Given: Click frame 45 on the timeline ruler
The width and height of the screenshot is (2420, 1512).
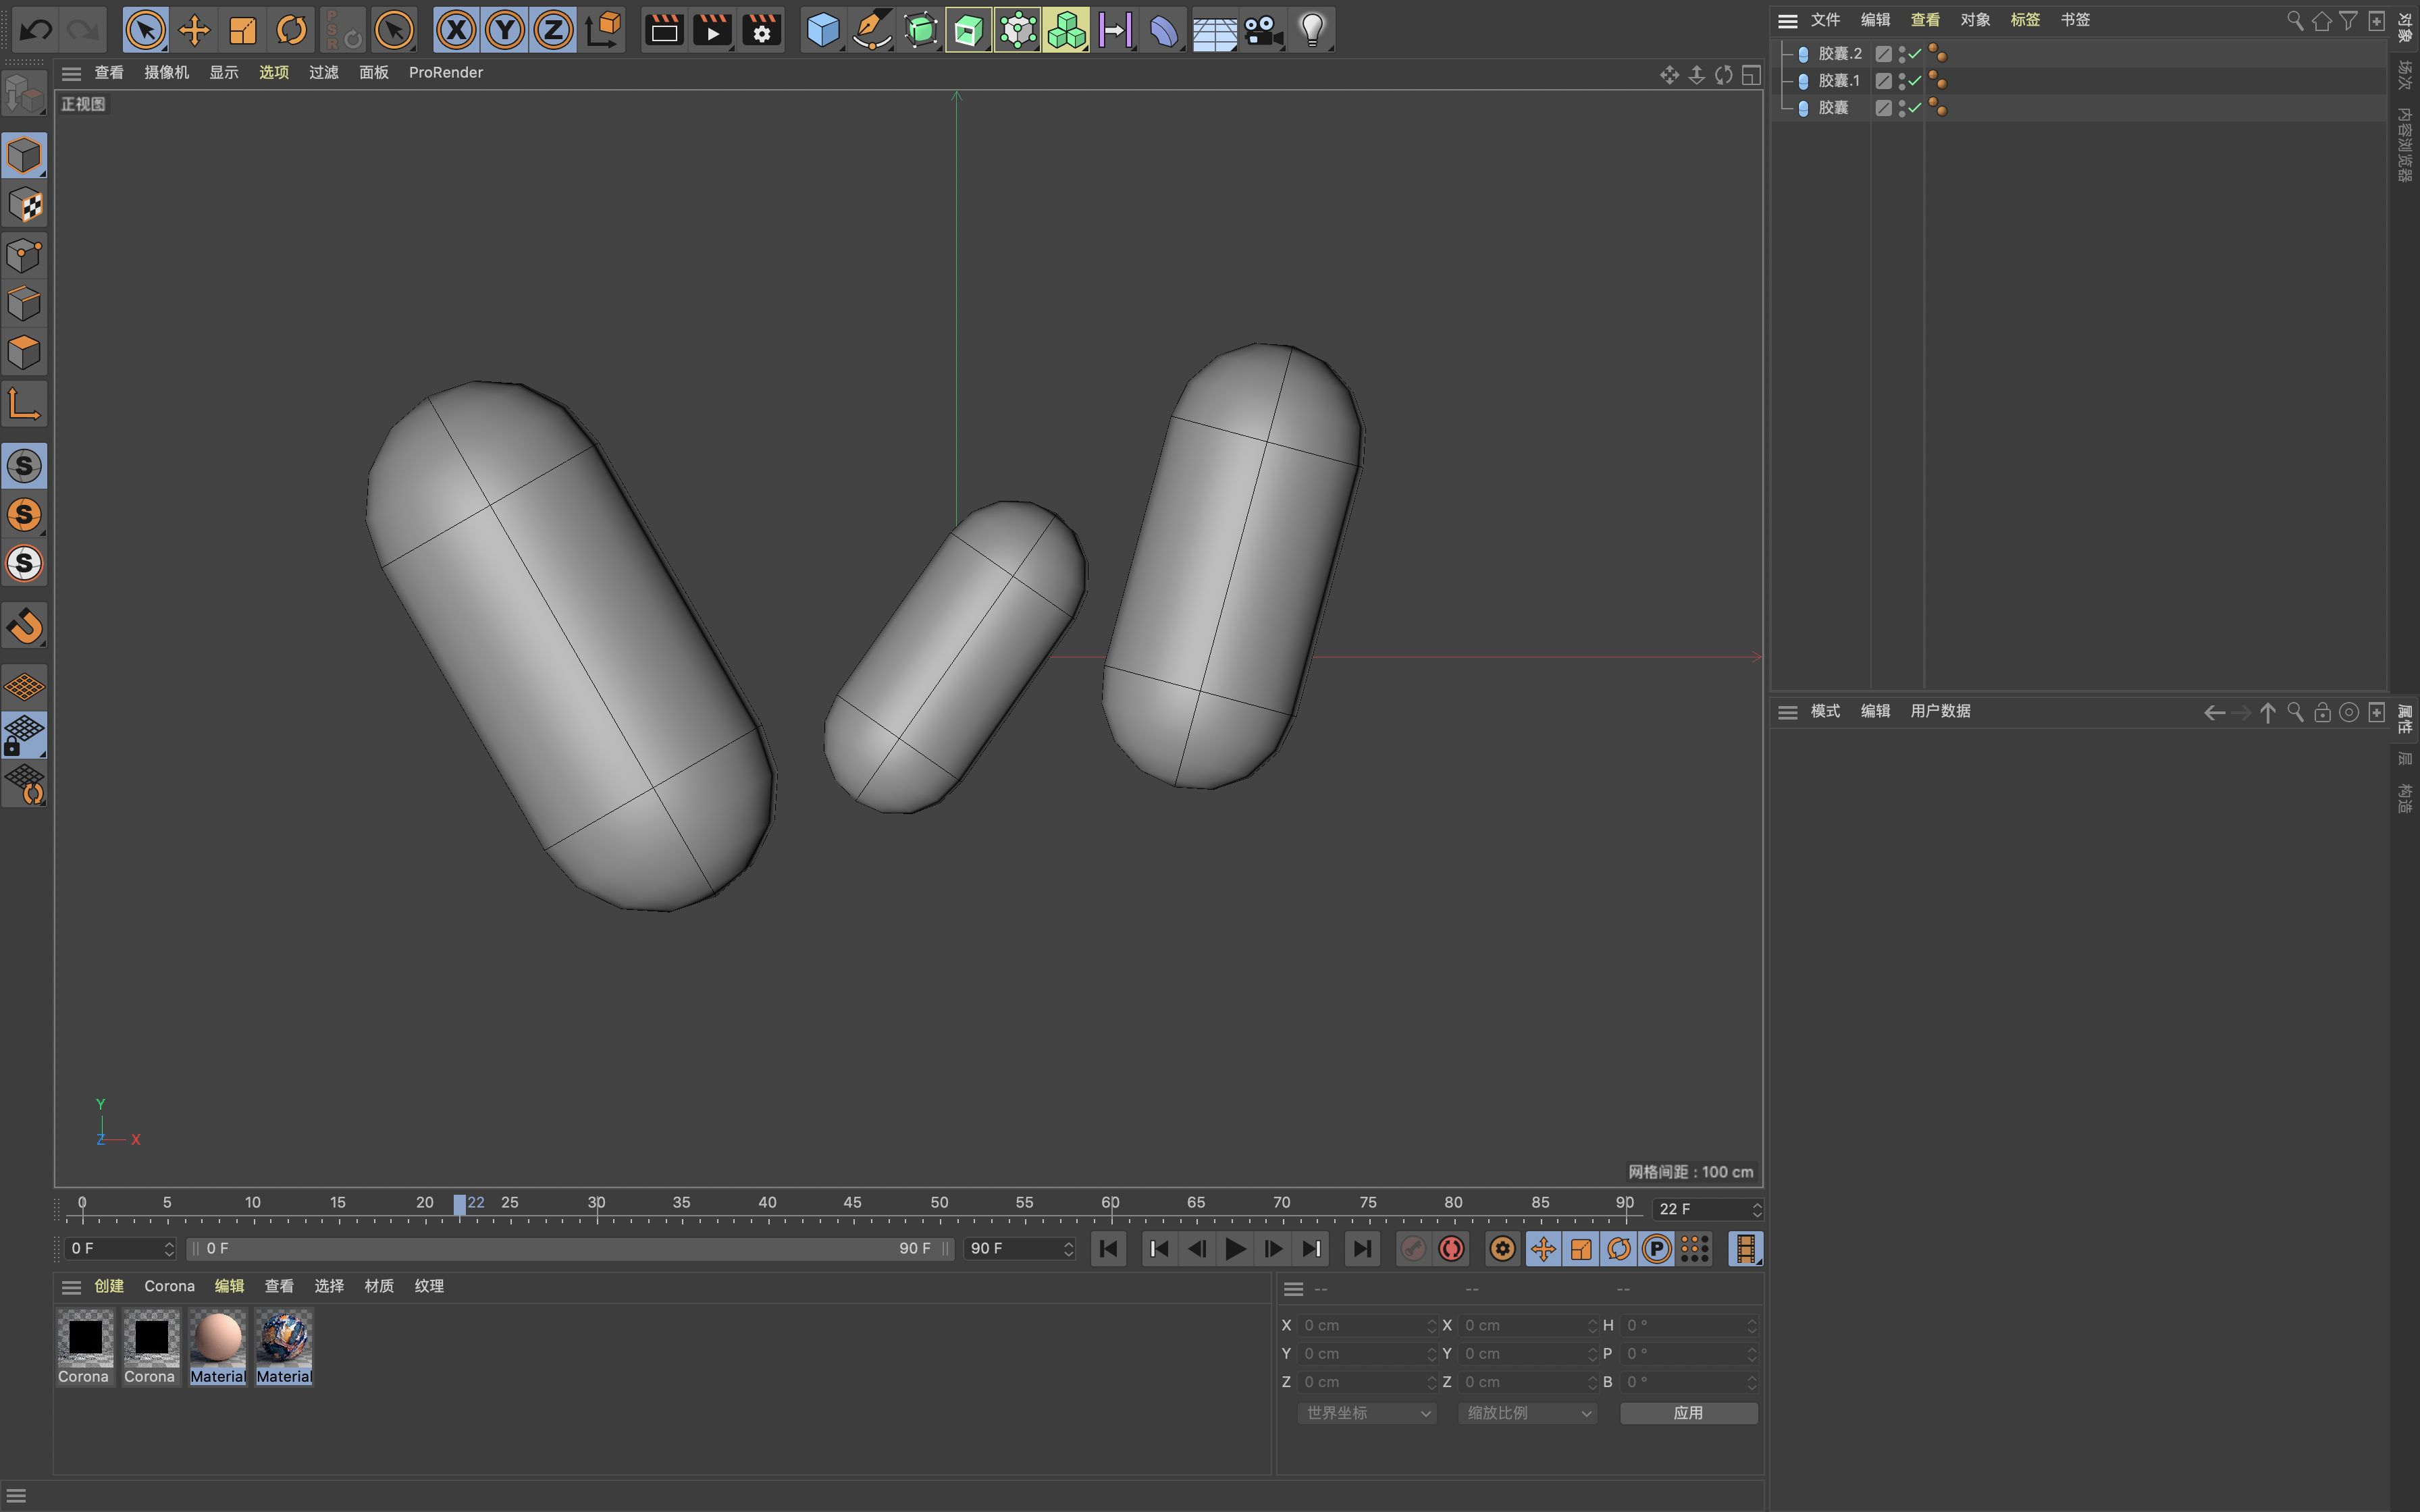Looking at the screenshot, I should (x=853, y=1203).
